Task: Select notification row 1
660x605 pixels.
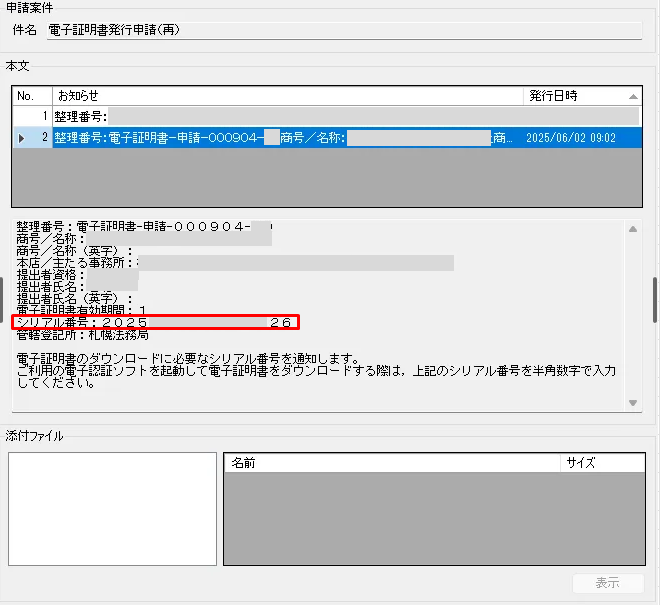Action: tap(288, 117)
